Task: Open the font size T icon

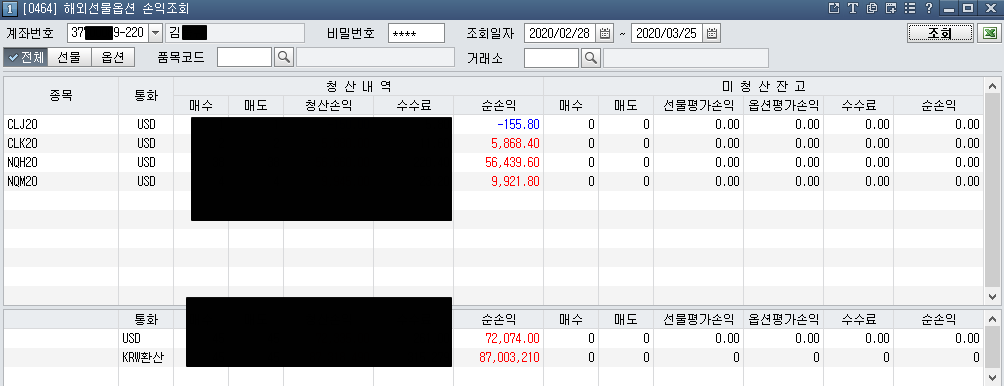Action: point(852,8)
